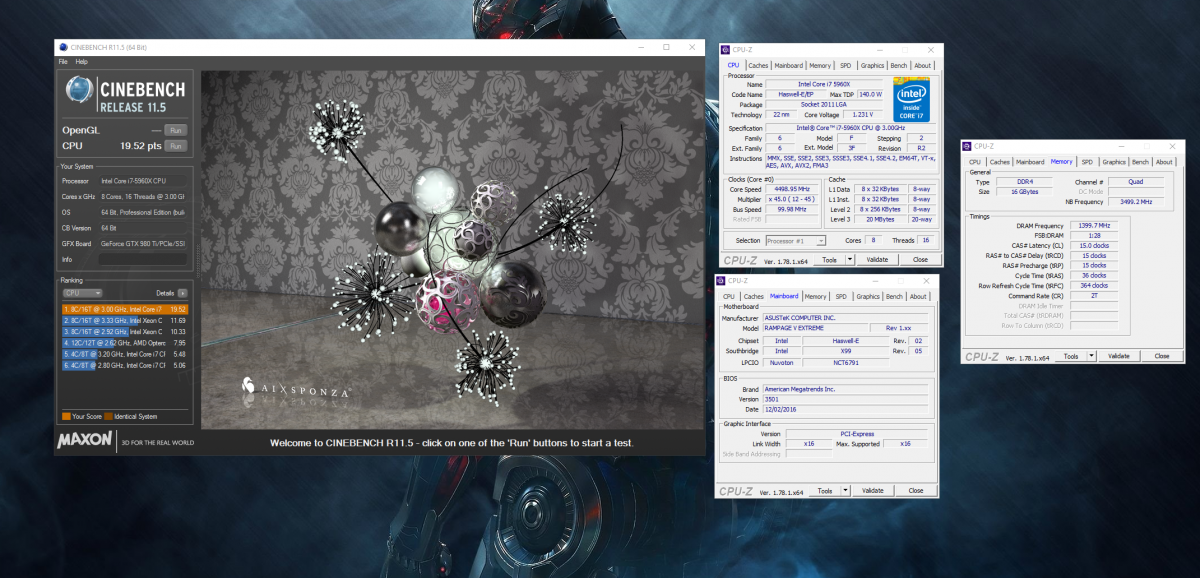Select the 12C/12T AMD Opteron ranking row
Image resolution: width=1200 pixels, height=578 pixels.
click(x=124, y=343)
